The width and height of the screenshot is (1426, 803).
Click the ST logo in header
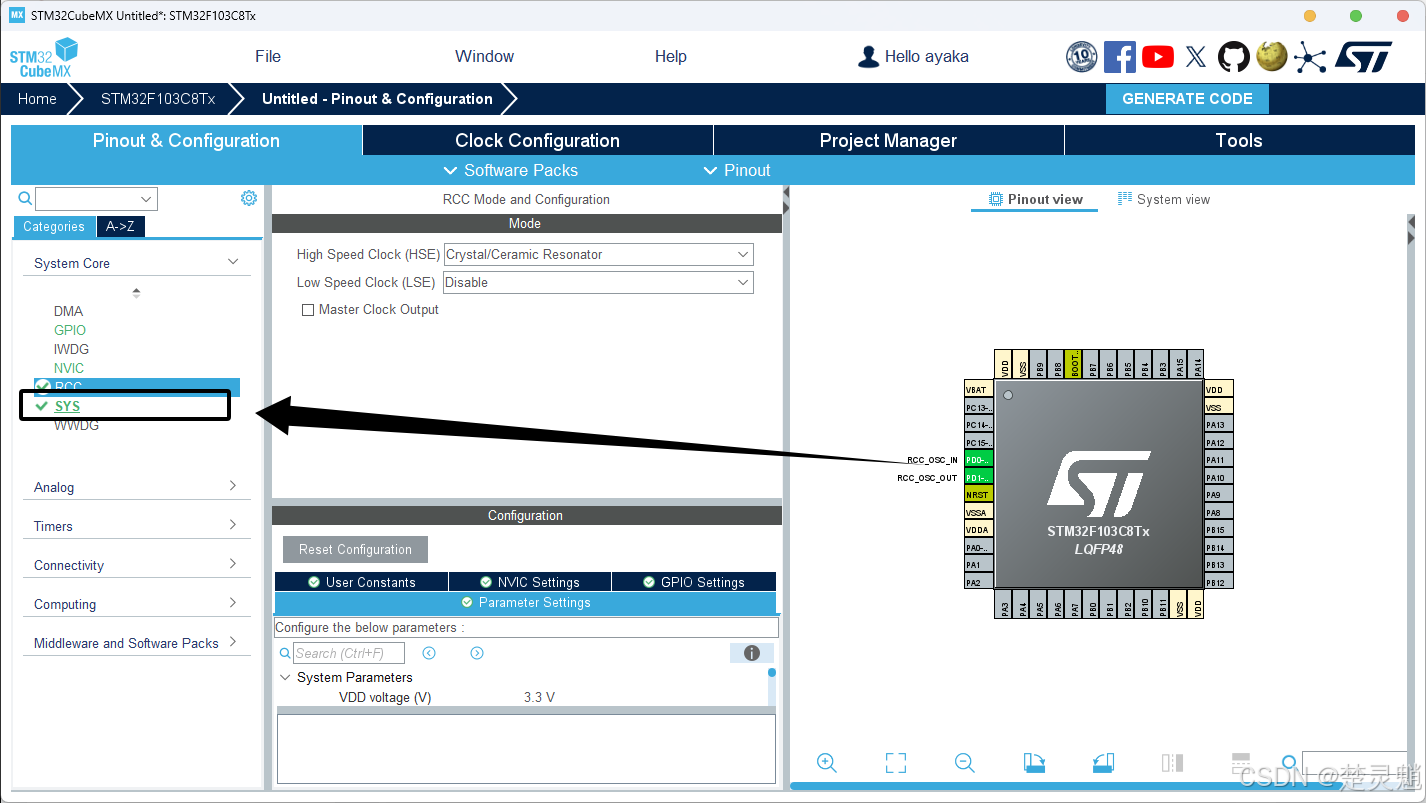pos(1363,57)
